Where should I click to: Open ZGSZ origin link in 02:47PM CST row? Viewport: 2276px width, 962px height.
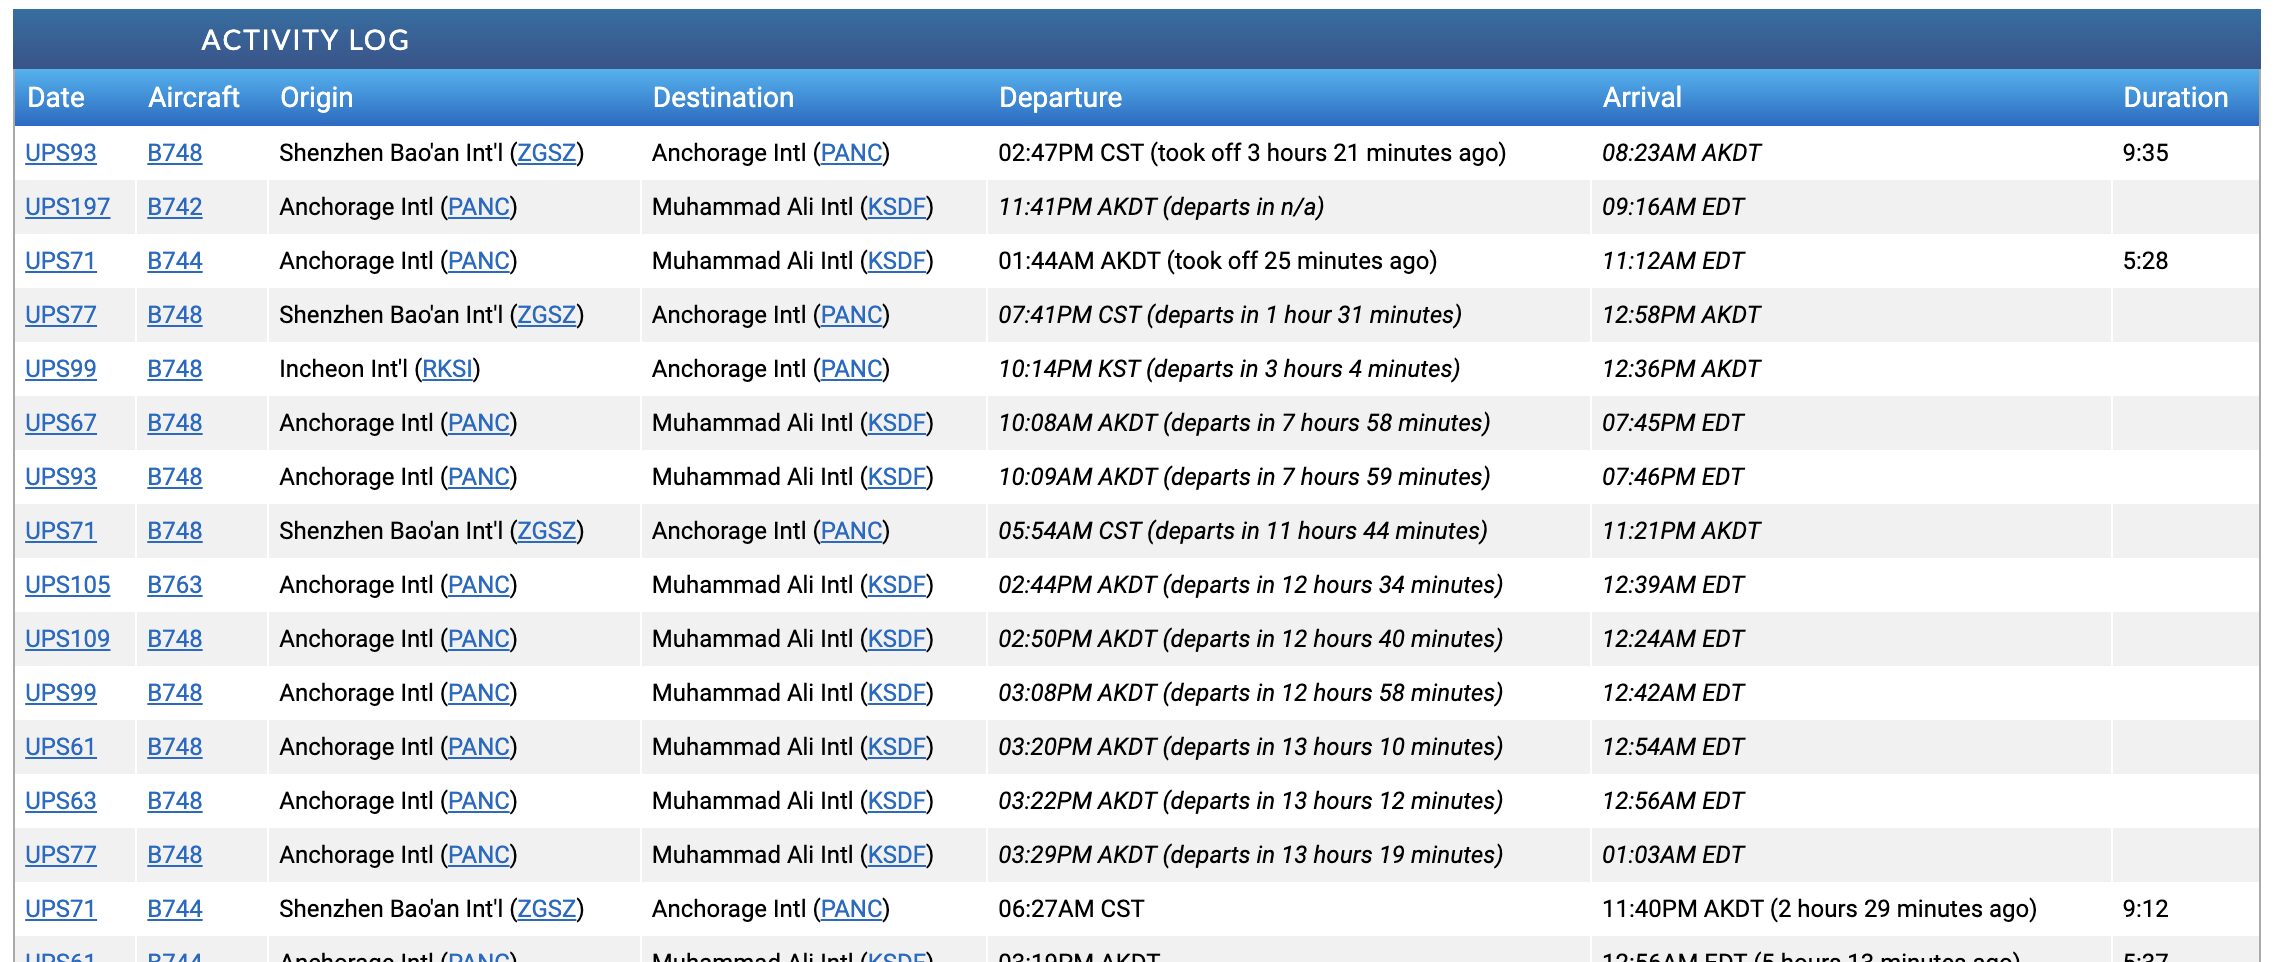[546, 153]
